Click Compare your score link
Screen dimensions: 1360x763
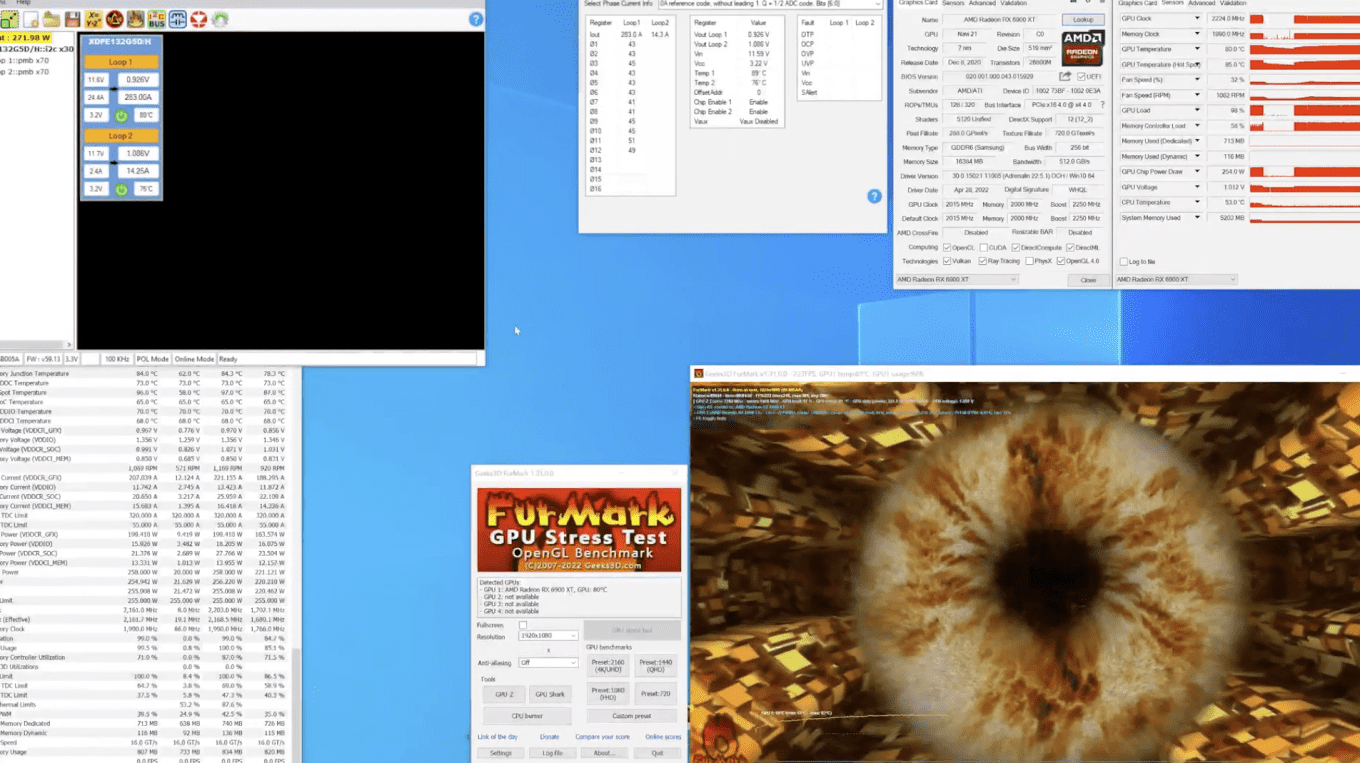coord(602,737)
